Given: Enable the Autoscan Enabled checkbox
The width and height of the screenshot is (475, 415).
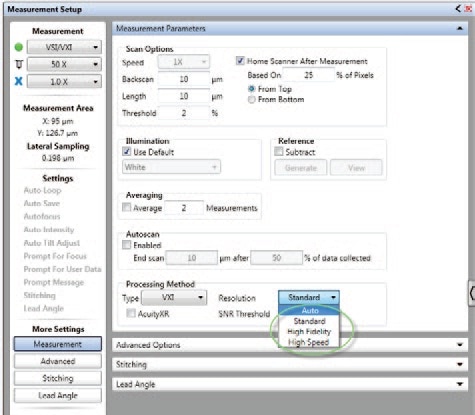Looking at the screenshot, I should click(126, 245).
